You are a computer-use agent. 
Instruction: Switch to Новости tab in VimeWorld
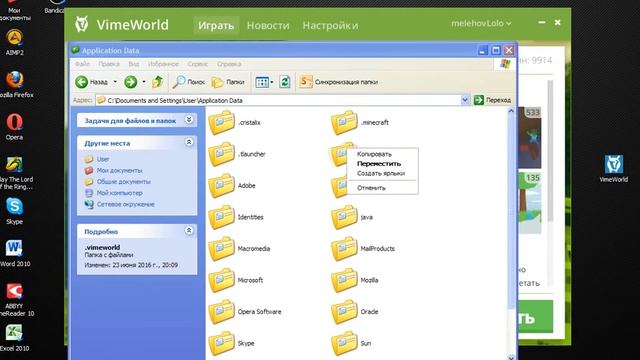pyautogui.click(x=268, y=25)
